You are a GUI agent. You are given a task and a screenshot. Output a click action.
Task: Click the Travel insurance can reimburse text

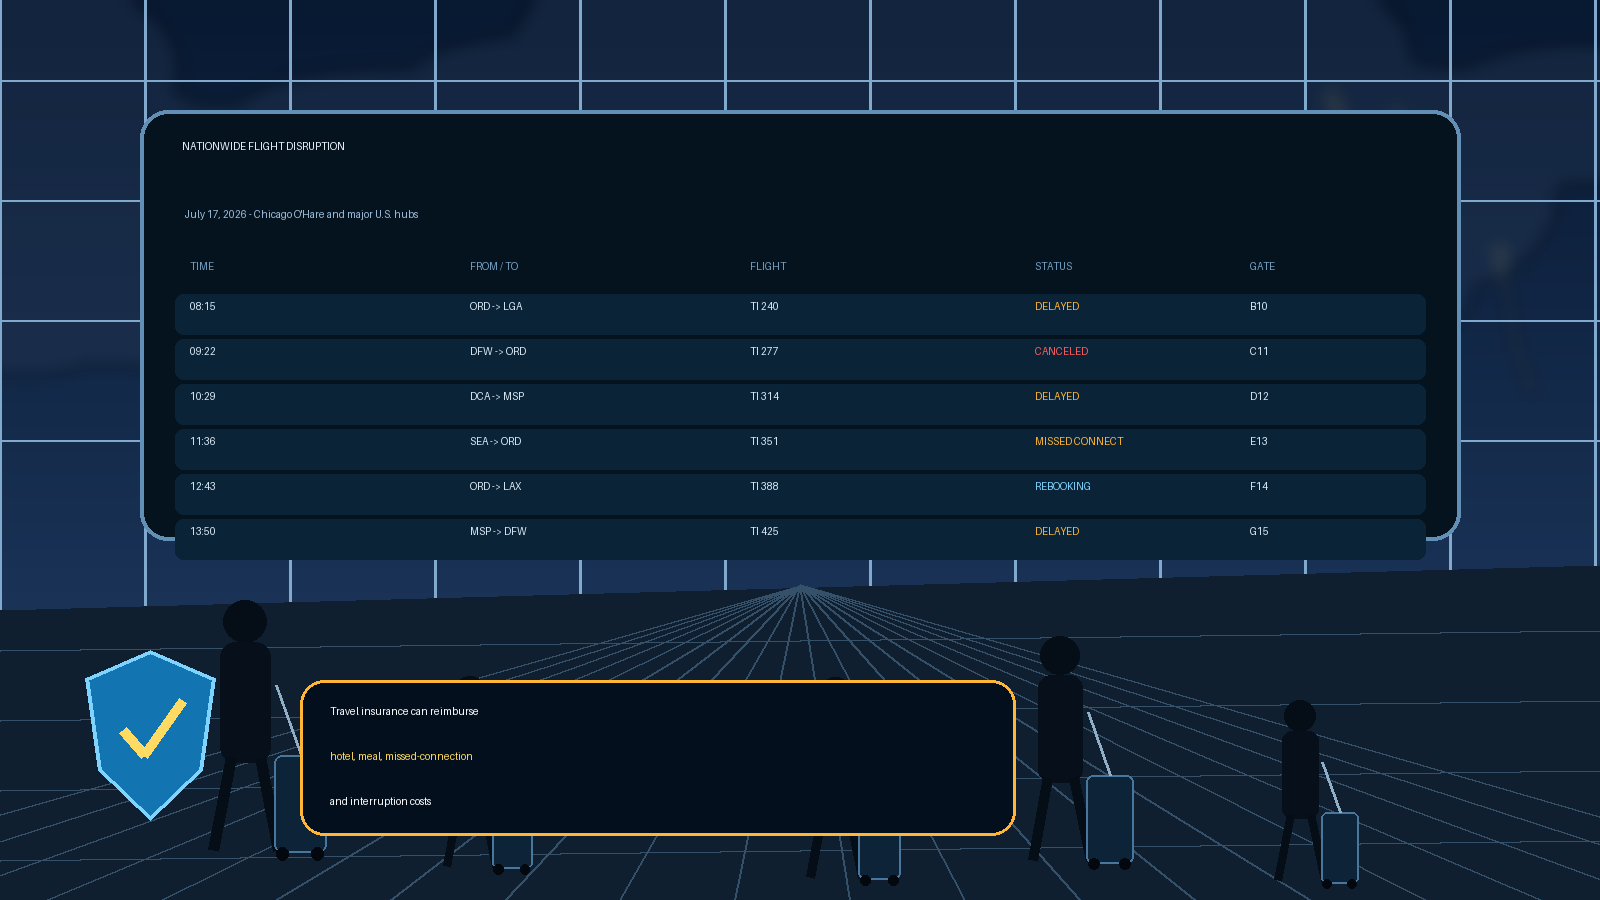(404, 712)
